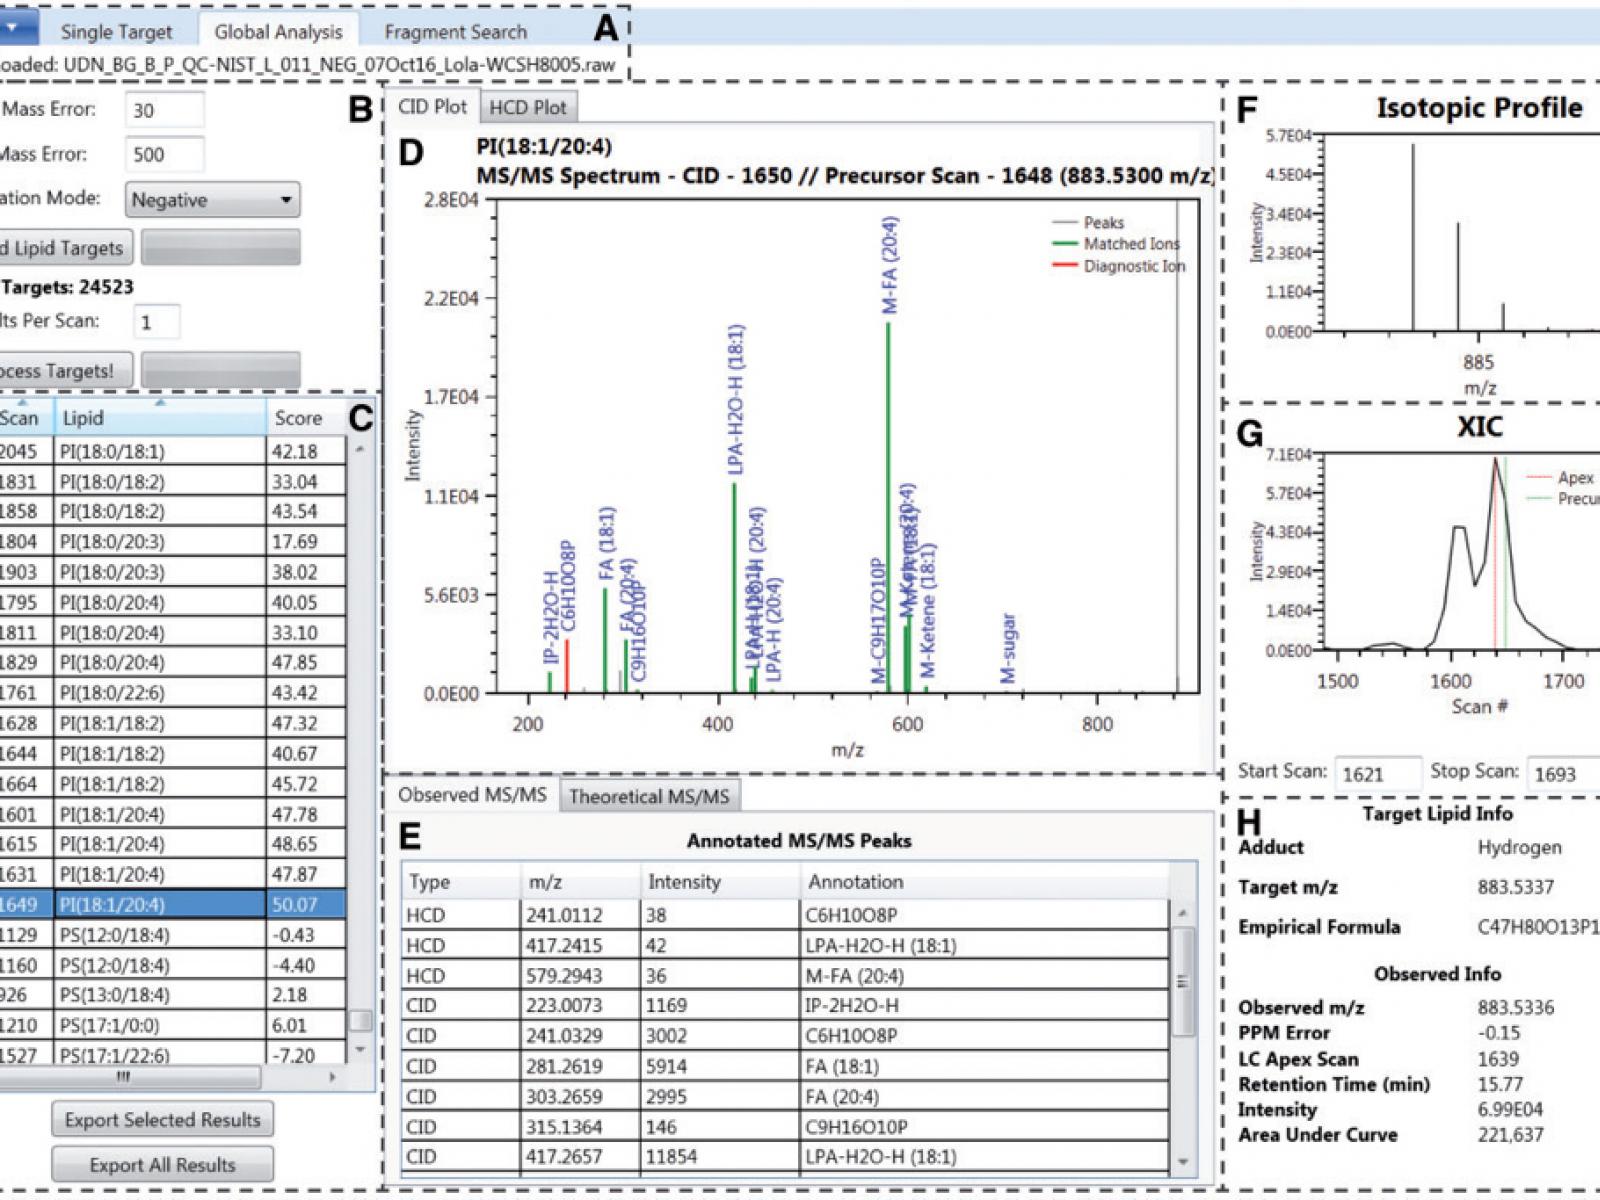Sort results by Lipid column header
This screenshot has width=1600, height=1200.
click(160, 418)
